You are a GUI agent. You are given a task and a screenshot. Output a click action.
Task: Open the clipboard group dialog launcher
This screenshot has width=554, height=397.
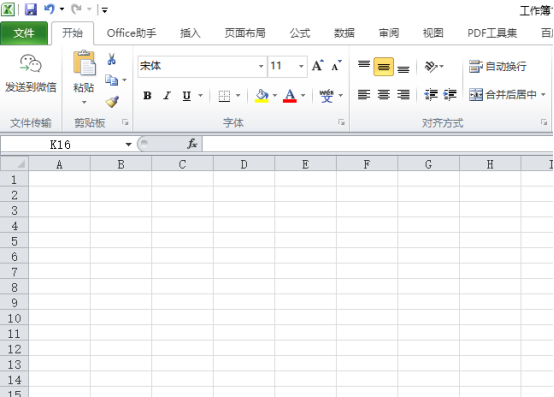(125, 122)
